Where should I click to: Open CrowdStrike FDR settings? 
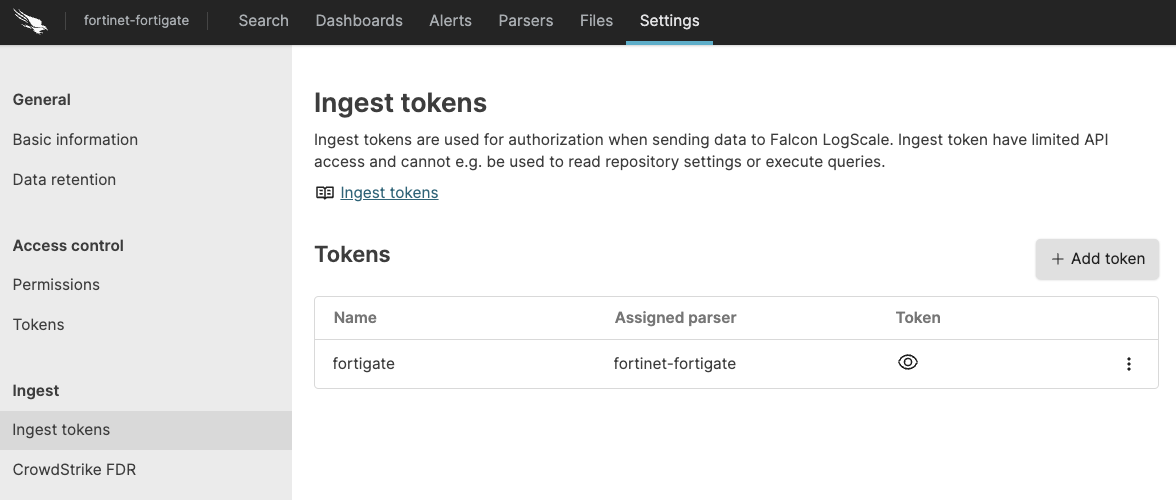(x=75, y=470)
